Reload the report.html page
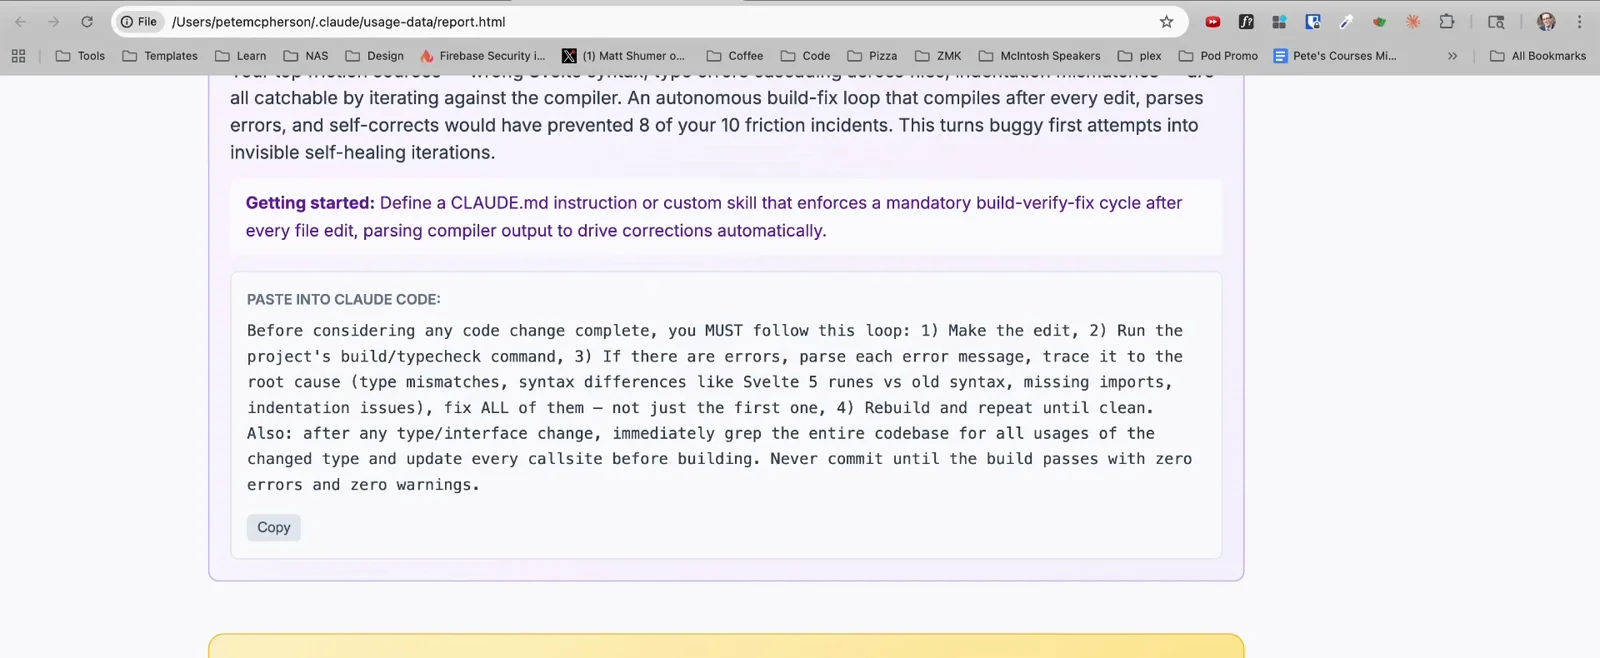 (x=87, y=22)
